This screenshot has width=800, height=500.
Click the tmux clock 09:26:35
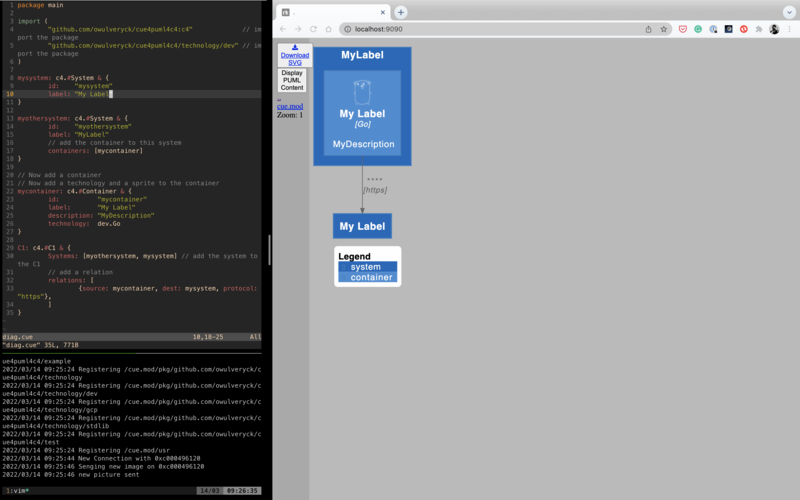click(x=242, y=490)
